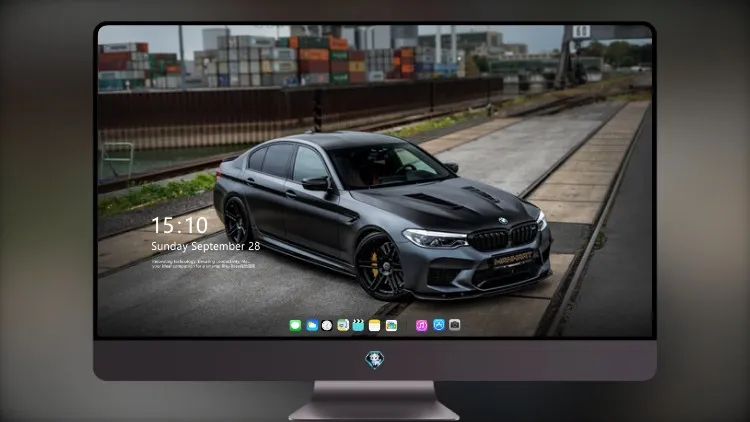Open the gray Camera dock icon
The width and height of the screenshot is (750, 422).
pyautogui.click(x=454, y=325)
